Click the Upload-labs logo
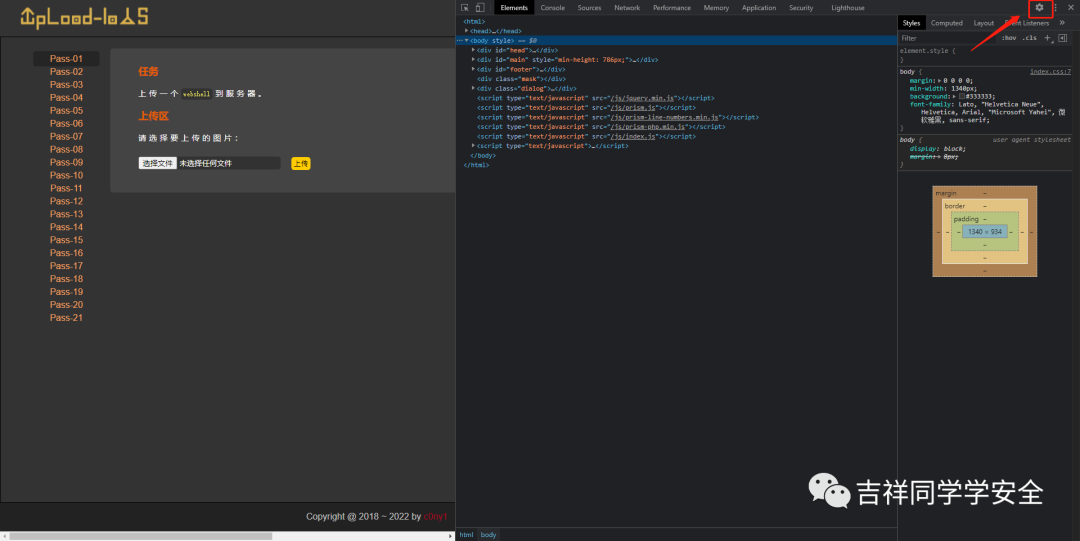Viewport: 1080px width, 541px height. point(84,17)
